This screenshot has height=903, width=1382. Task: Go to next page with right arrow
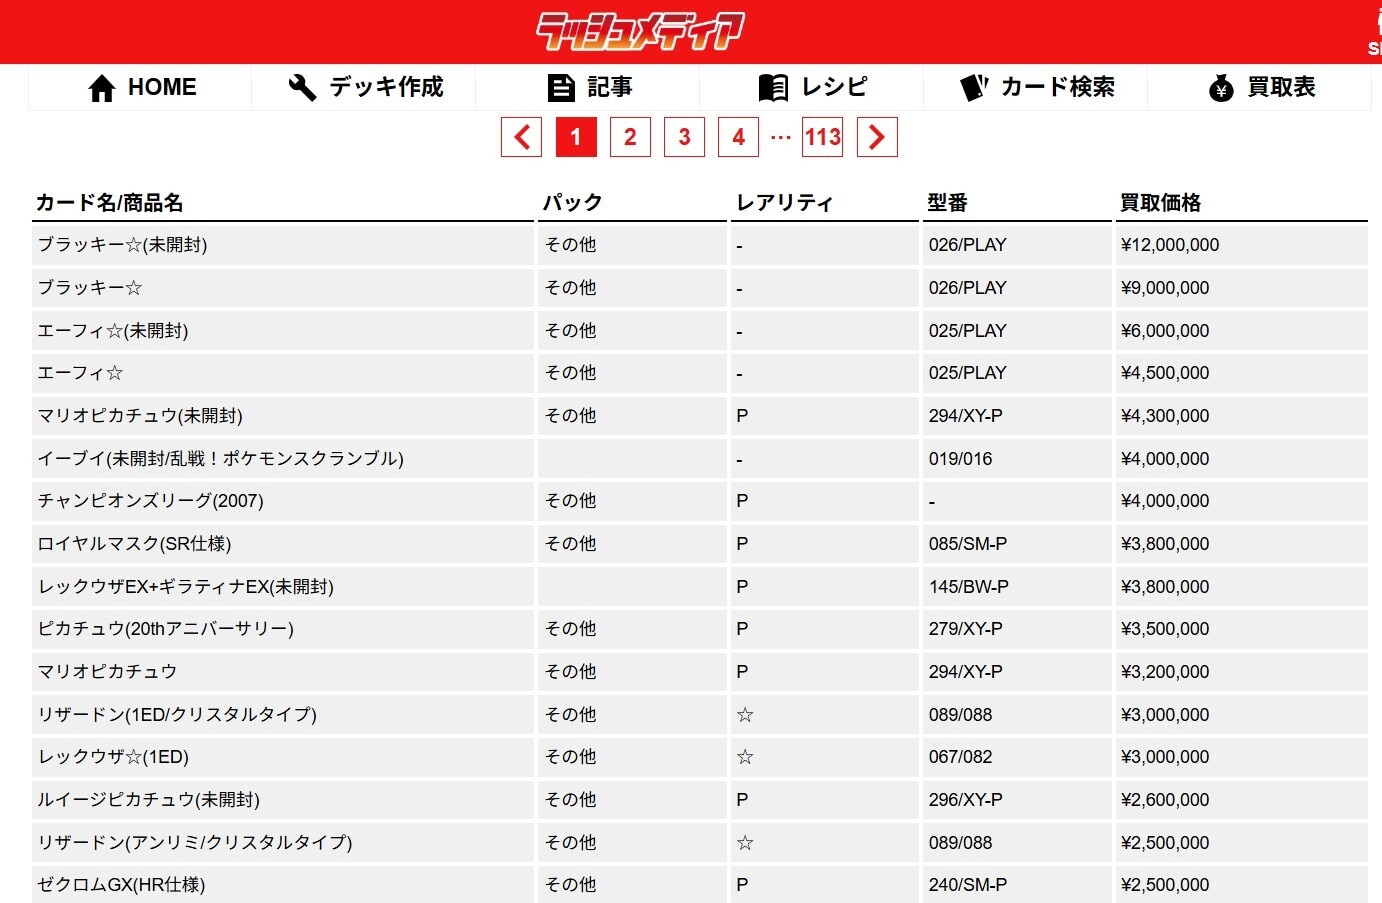pyautogui.click(x=877, y=137)
